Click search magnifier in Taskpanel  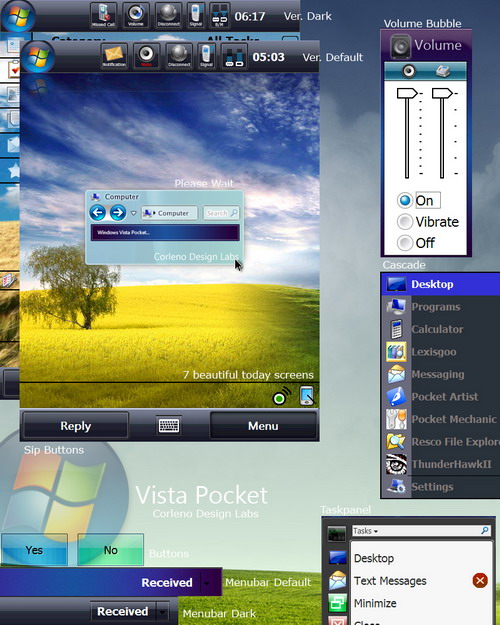[x=485, y=531]
